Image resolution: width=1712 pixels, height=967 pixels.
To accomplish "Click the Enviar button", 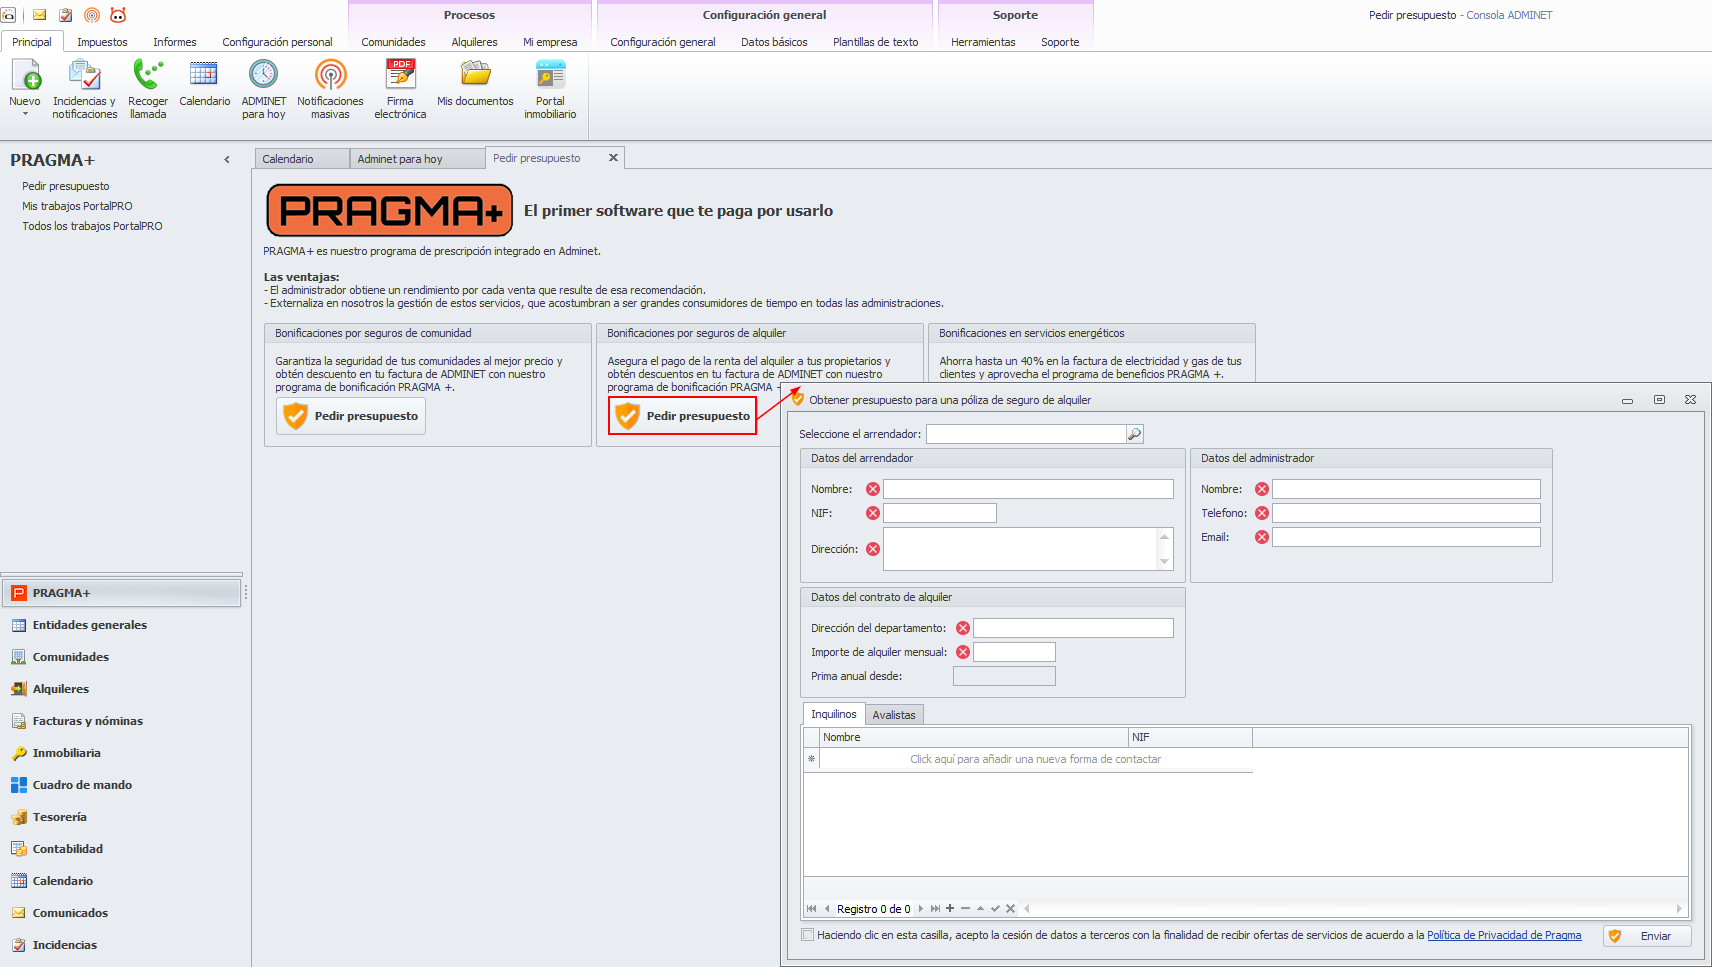I will point(1647,936).
